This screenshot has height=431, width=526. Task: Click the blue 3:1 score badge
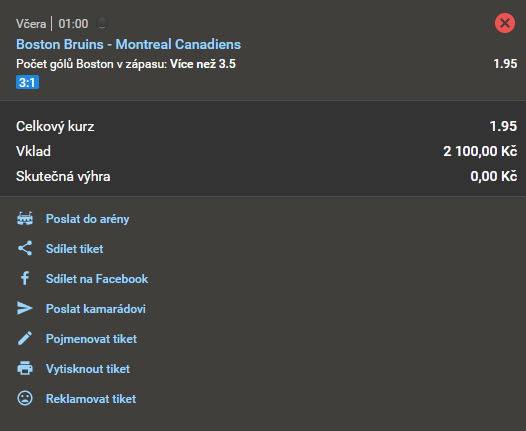28,82
